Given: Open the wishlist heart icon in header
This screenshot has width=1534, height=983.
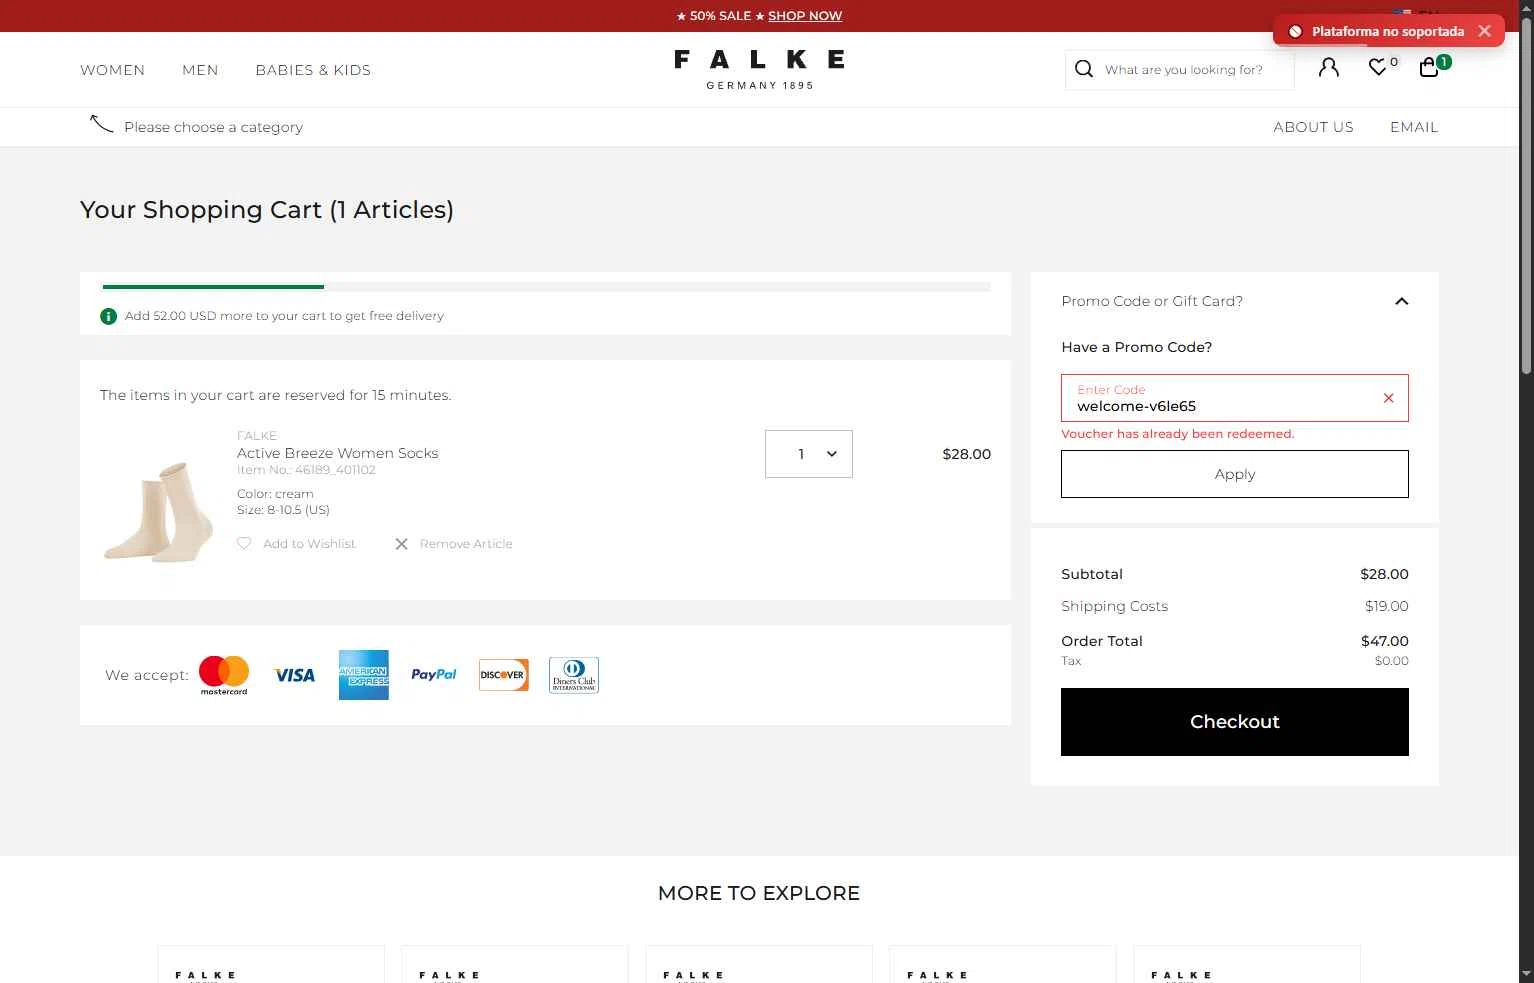Looking at the screenshot, I should (1378, 68).
